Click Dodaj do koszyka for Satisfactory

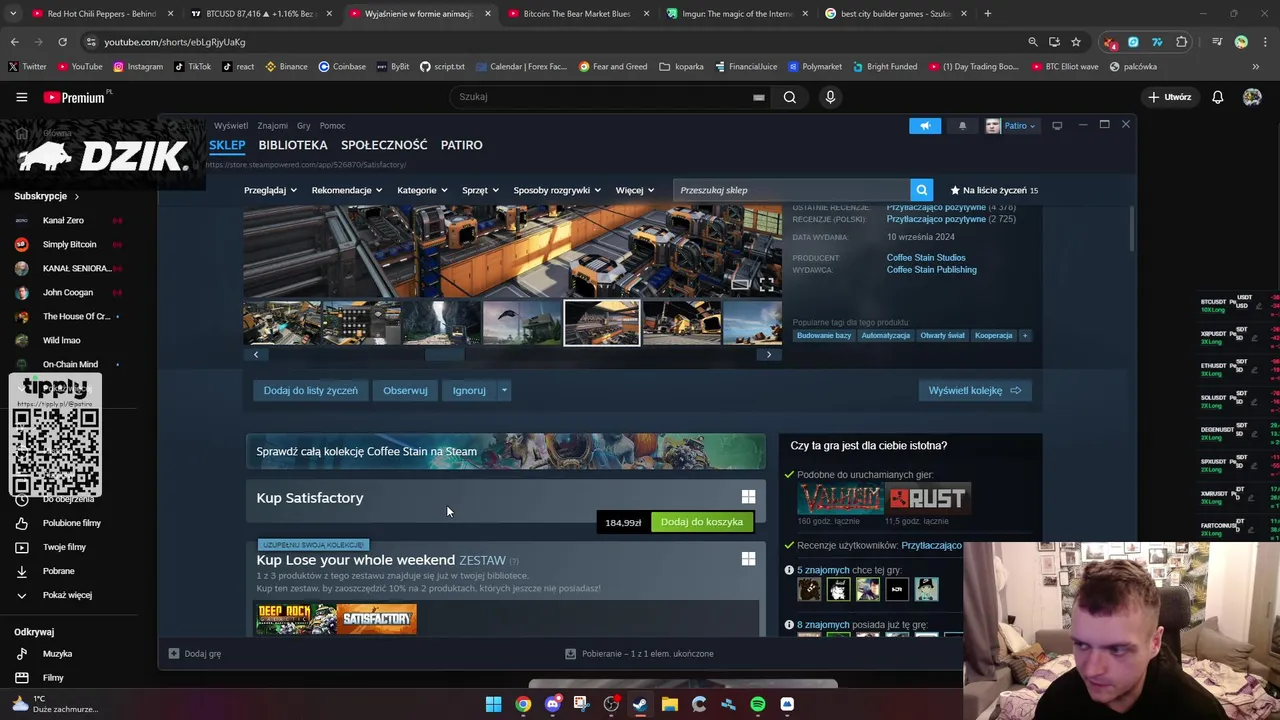[702, 522]
